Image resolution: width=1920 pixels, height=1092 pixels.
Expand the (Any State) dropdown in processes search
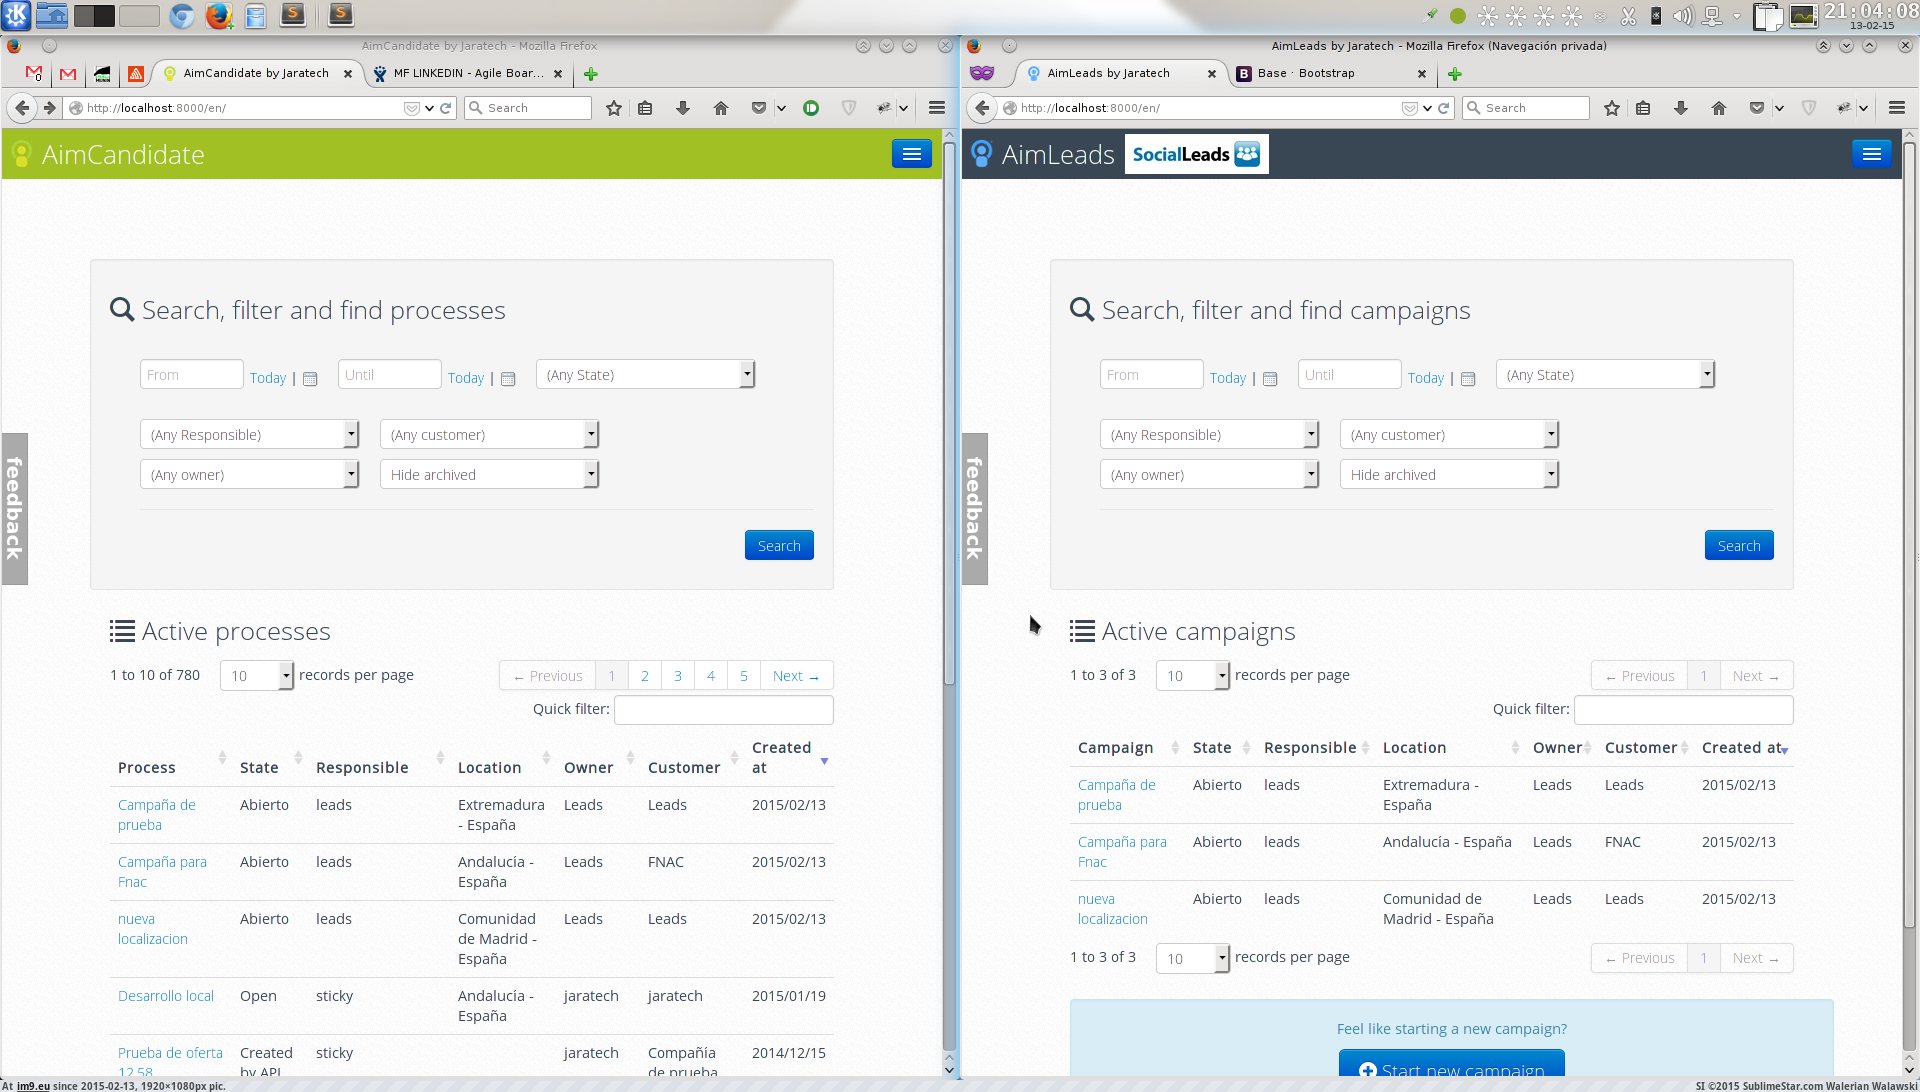[x=646, y=375]
